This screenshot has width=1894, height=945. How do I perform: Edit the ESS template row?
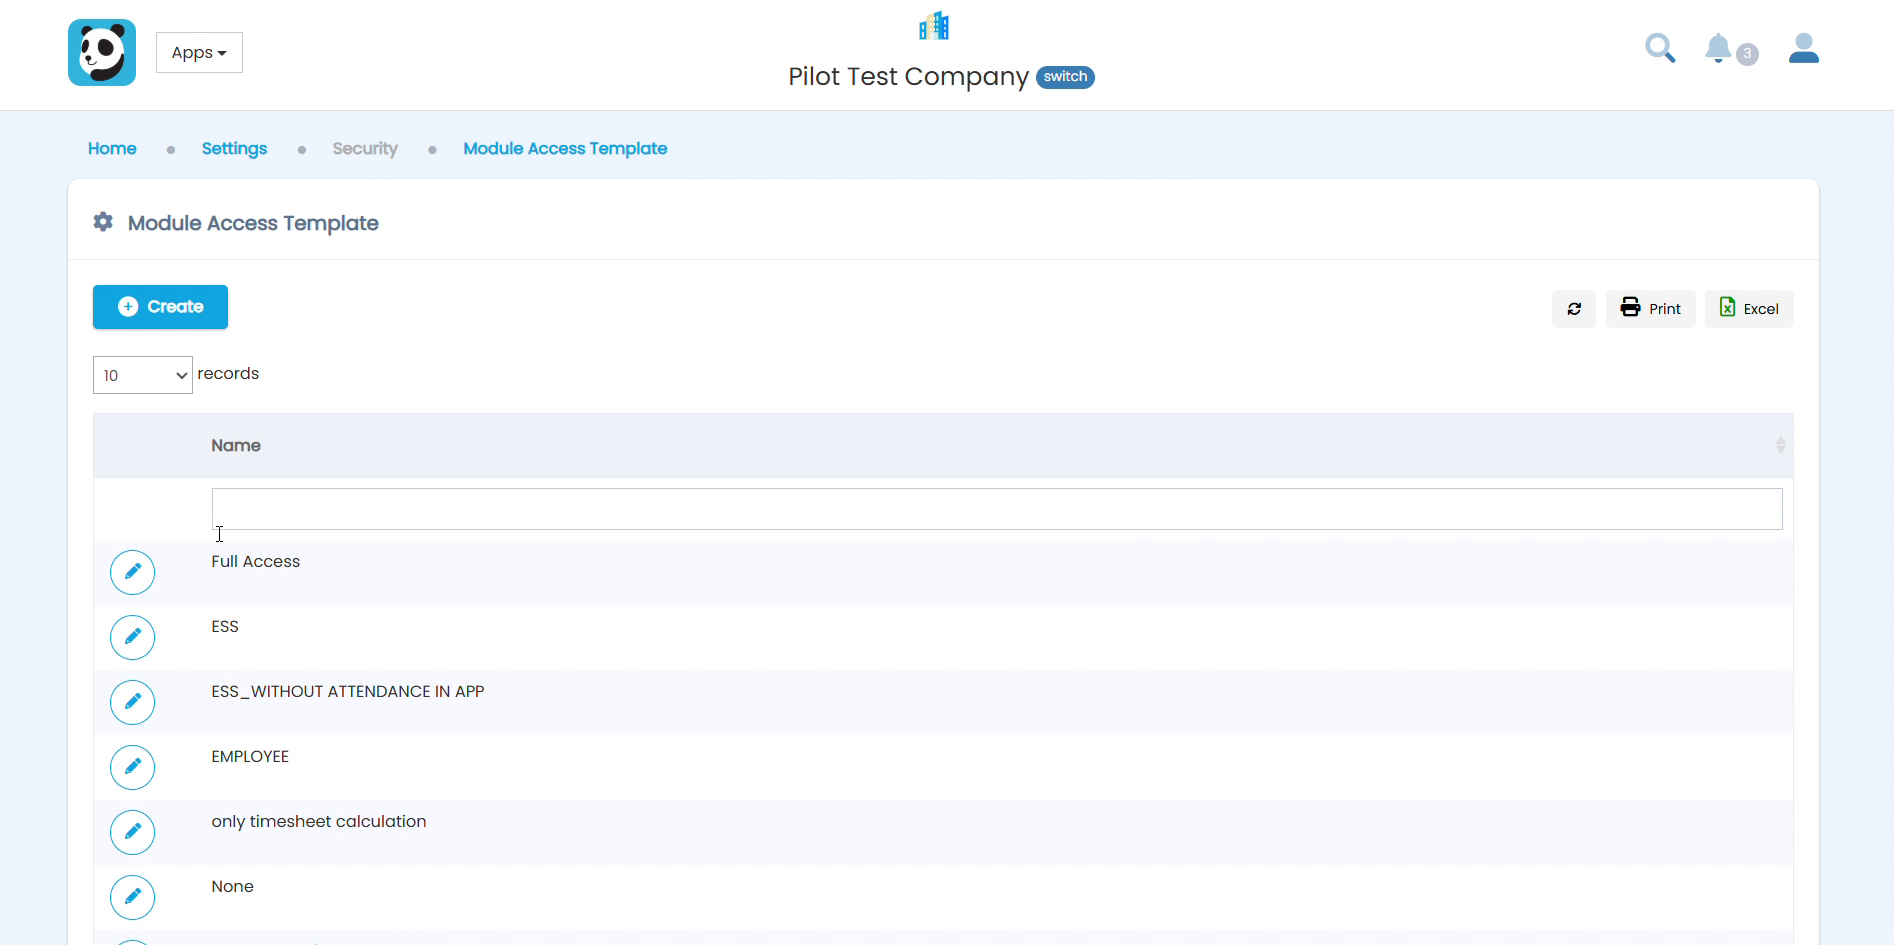pos(132,637)
